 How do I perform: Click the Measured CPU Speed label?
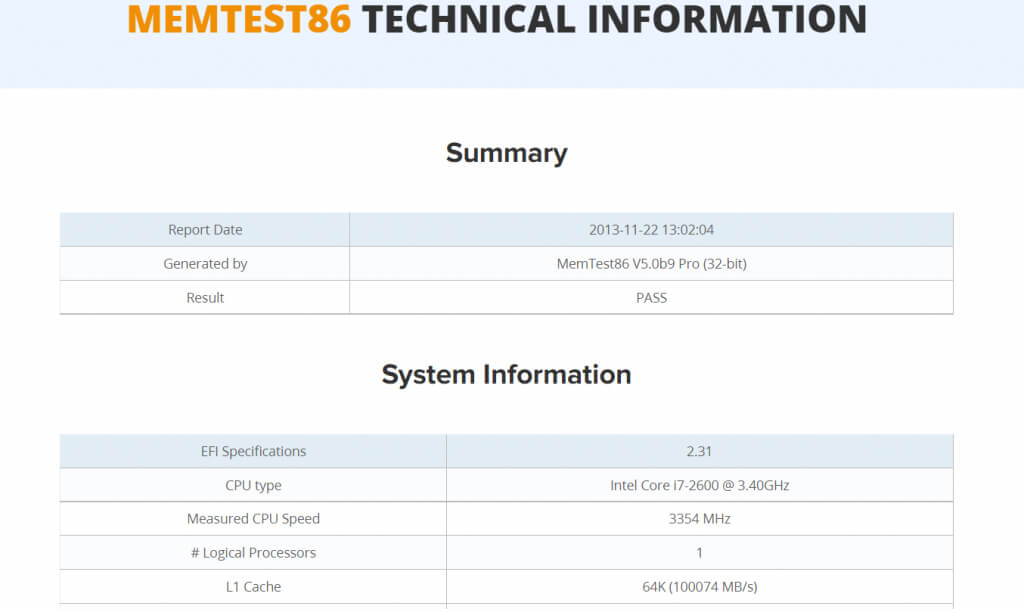click(253, 518)
